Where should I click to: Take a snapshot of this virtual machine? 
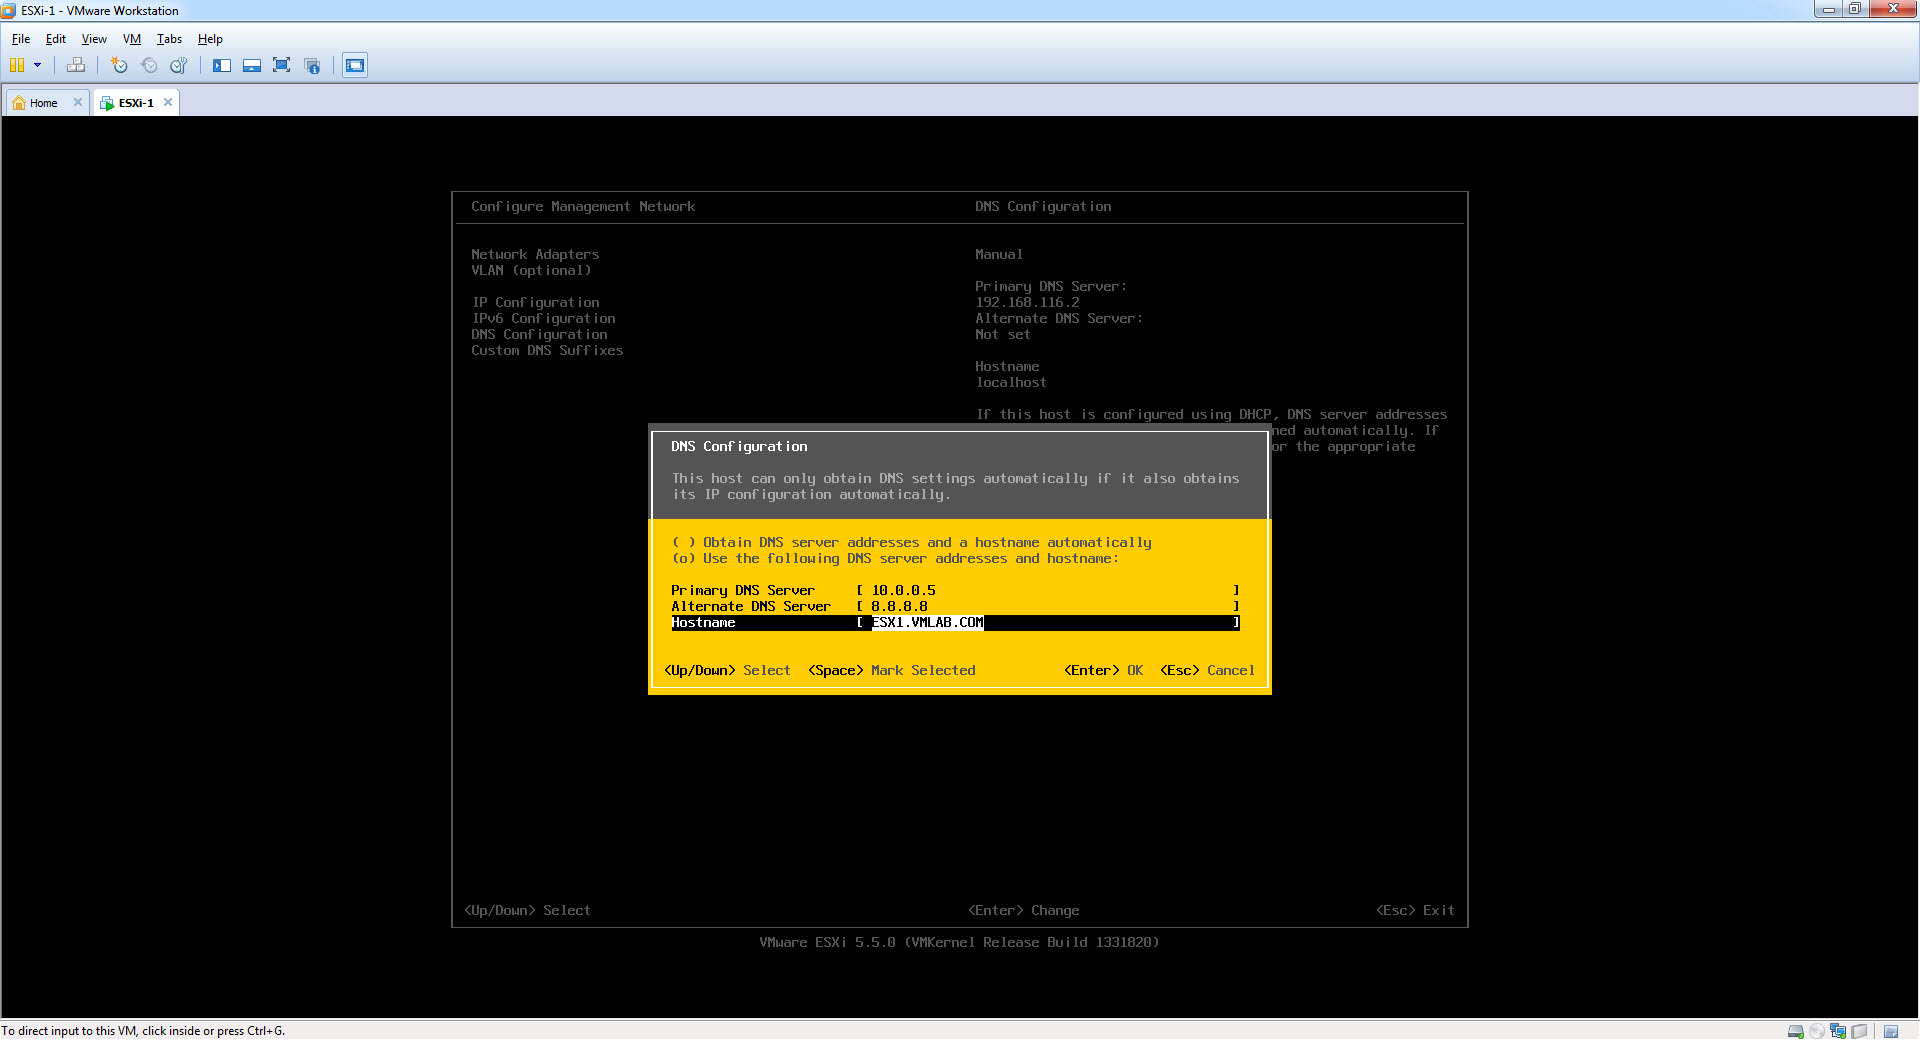click(x=119, y=65)
